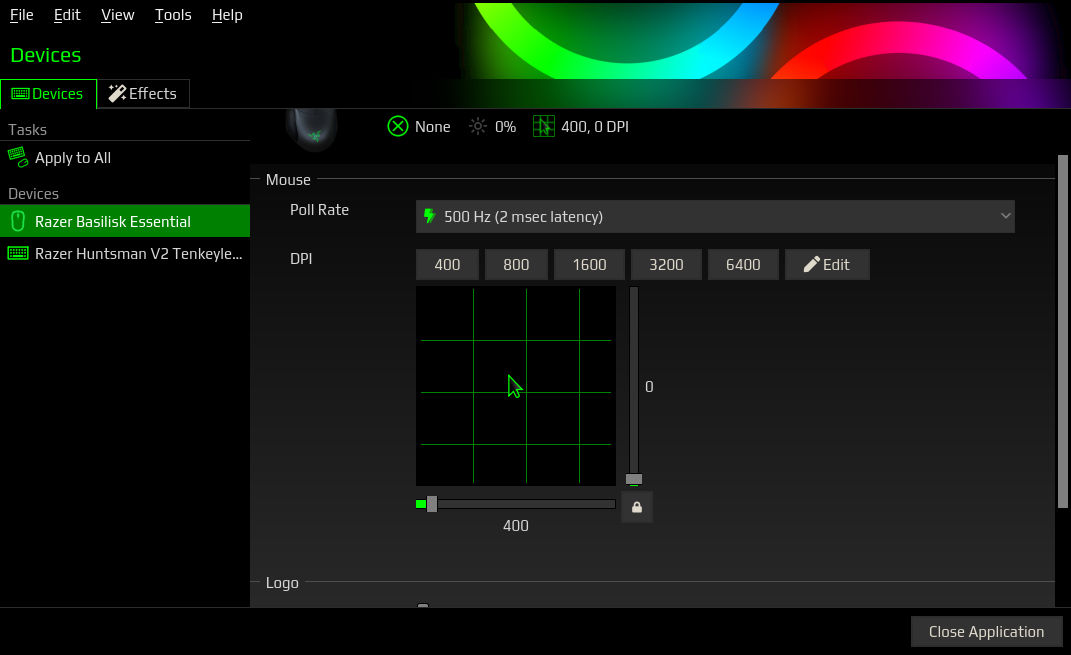Click the green keyboard Apply to All icon
Viewport: 1071px width, 655px height.
[17, 157]
